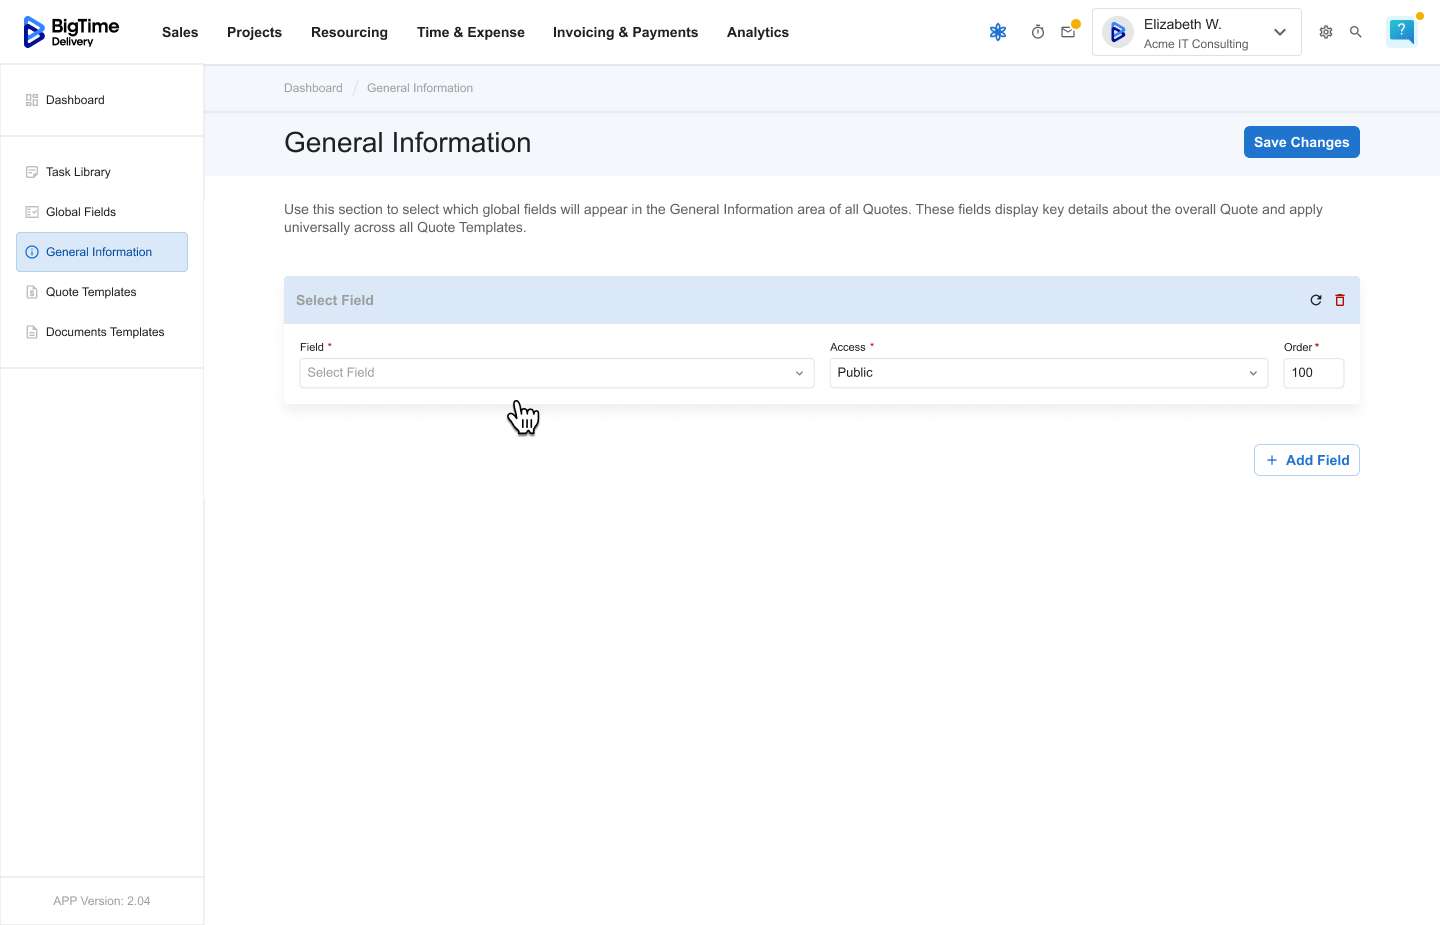Open the settings gear icon
The image size is (1440, 925).
(x=1326, y=32)
